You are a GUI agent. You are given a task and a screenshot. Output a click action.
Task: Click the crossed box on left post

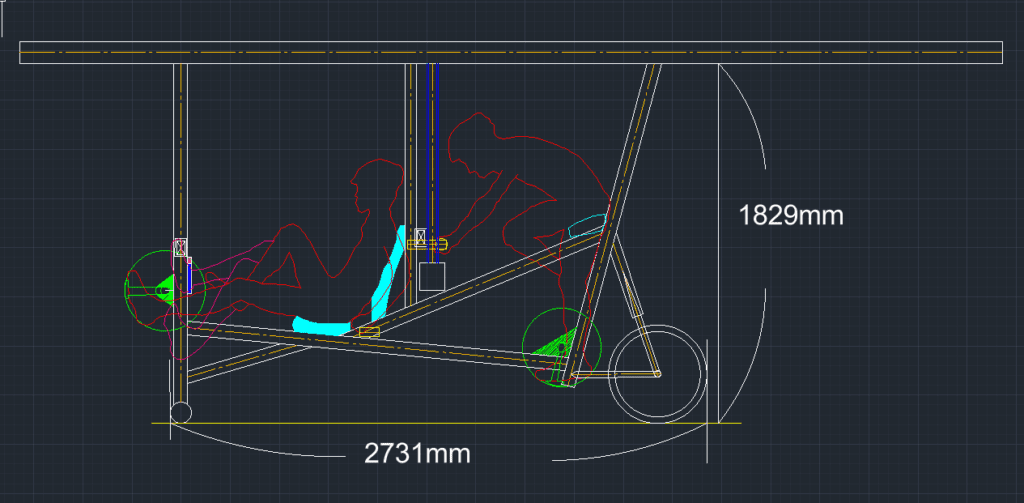tap(181, 246)
